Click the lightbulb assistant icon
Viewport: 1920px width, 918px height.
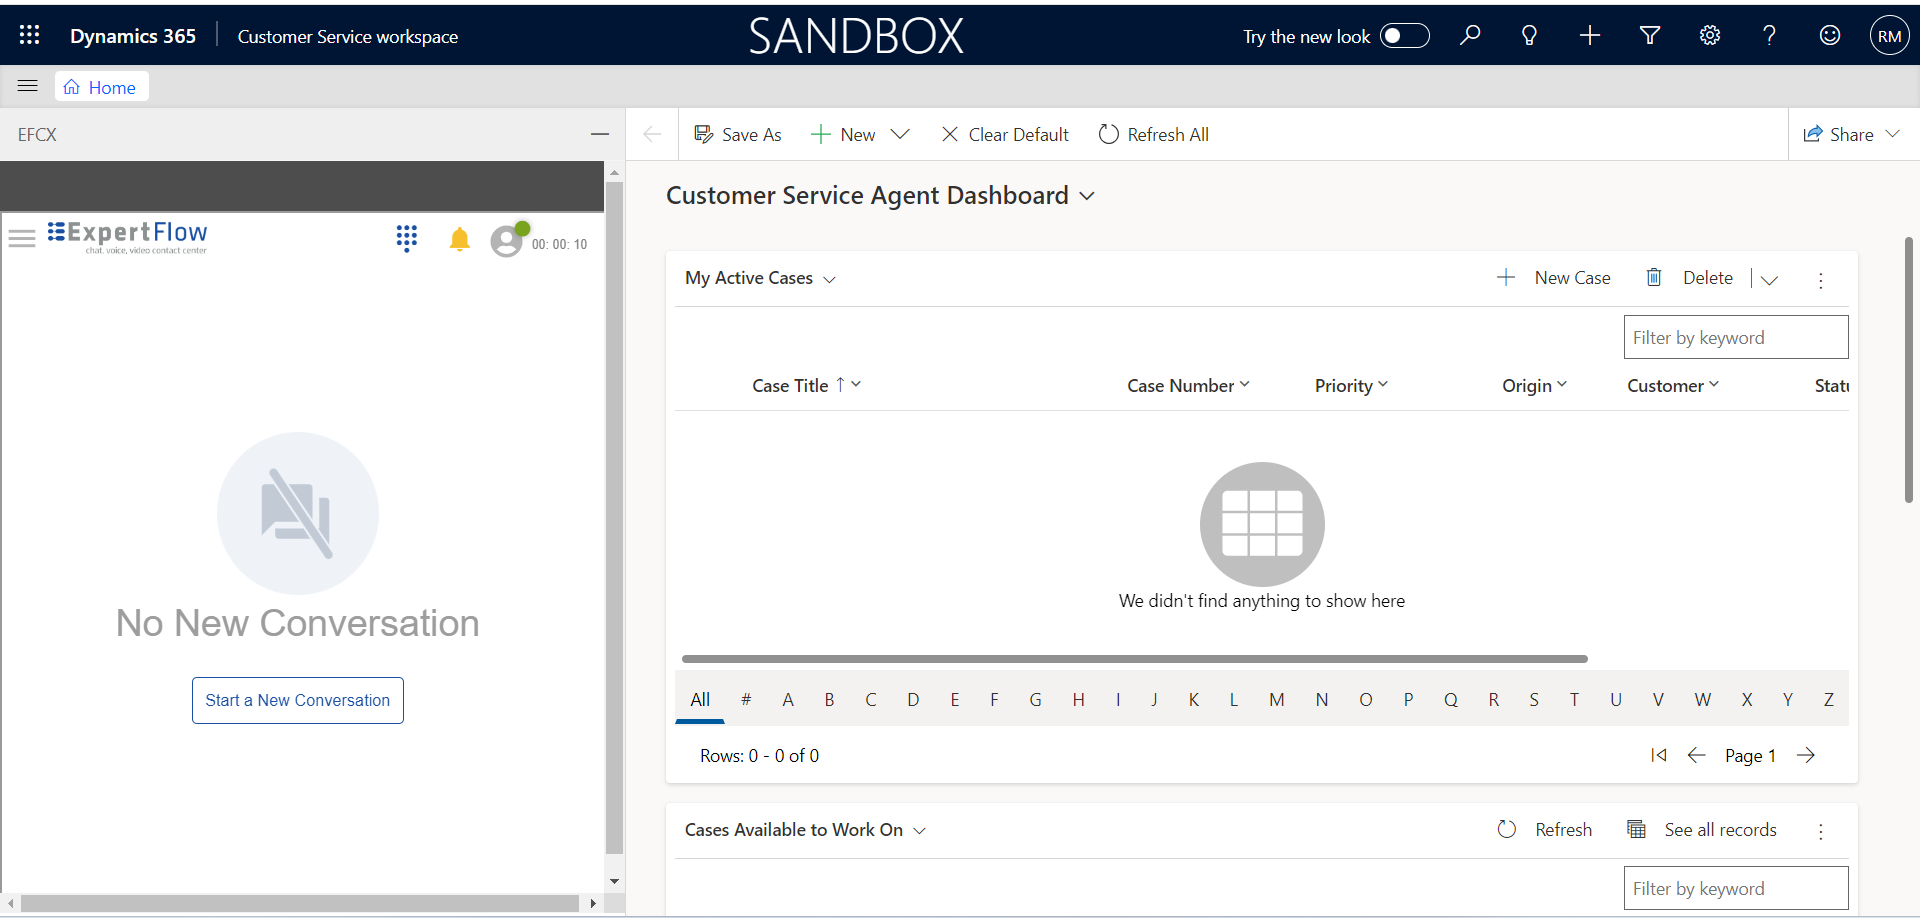click(x=1529, y=36)
